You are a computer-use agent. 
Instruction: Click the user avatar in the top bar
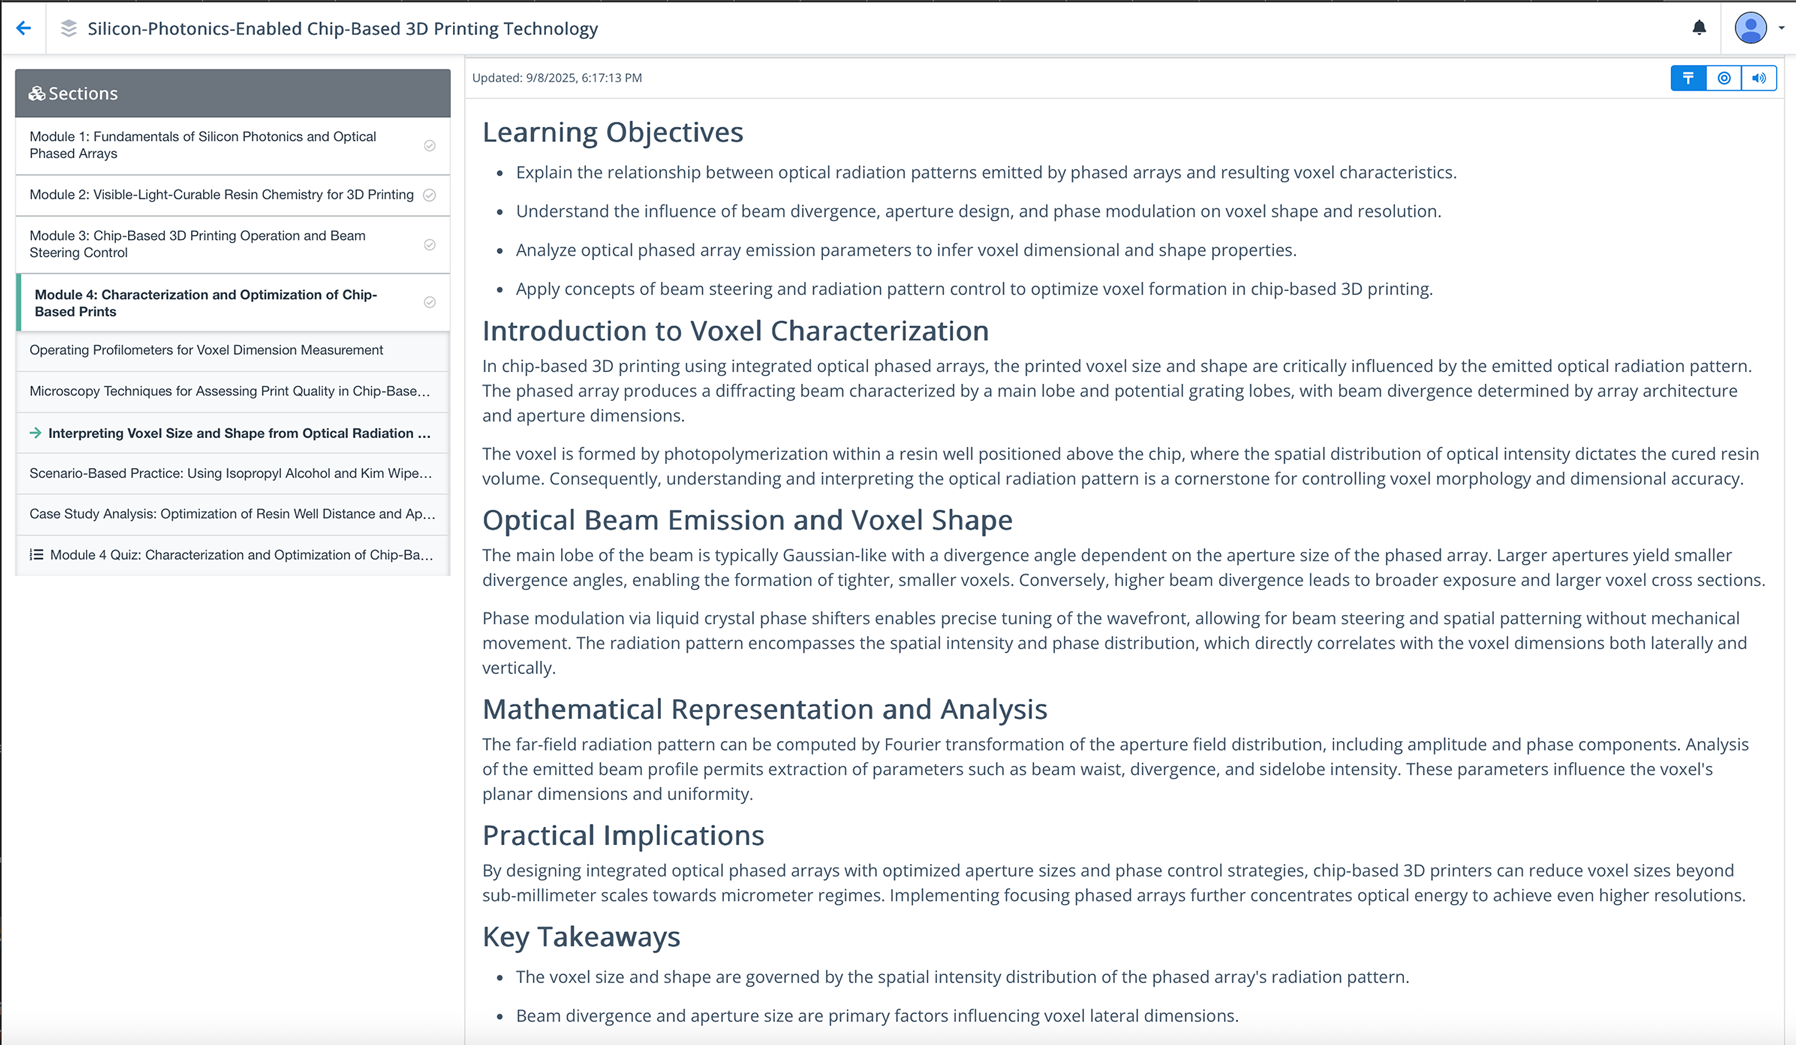click(x=1751, y=28)
